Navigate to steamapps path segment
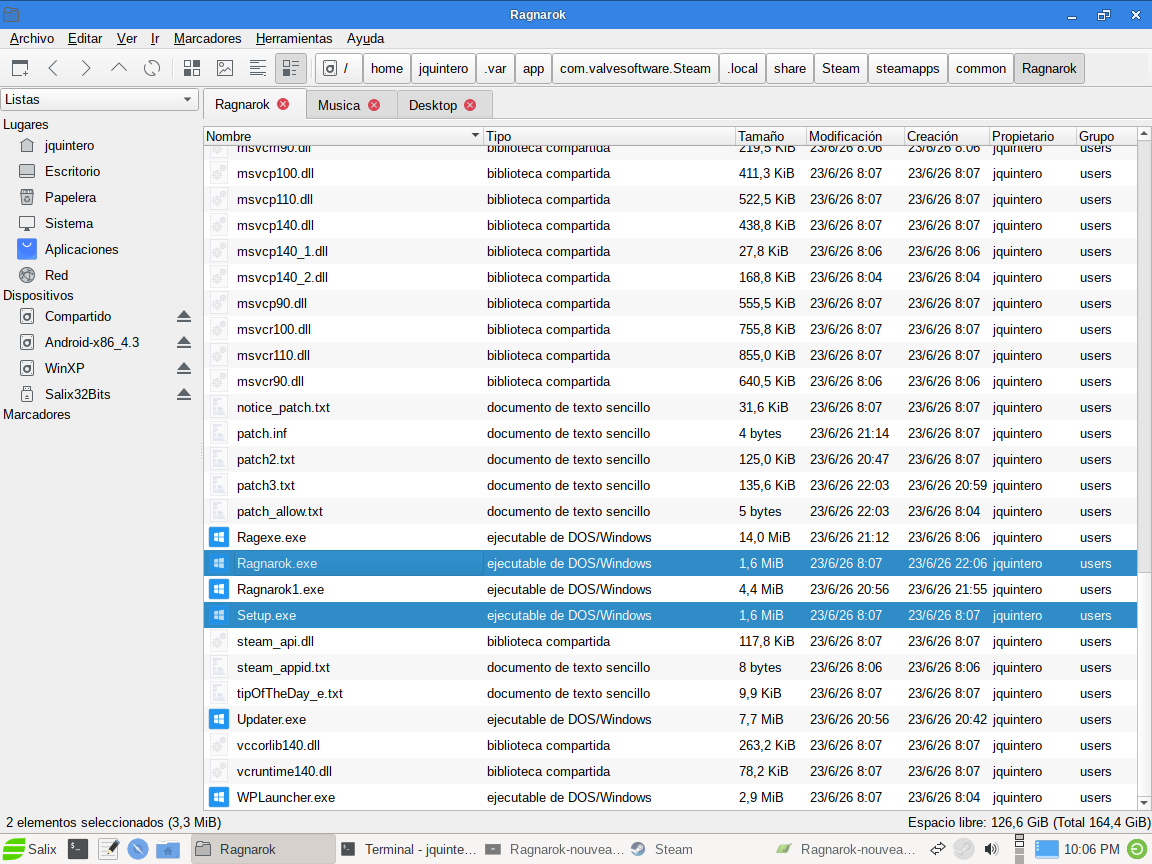The width and height of the screenshot is (1152, 864). [x=907, y=68]
